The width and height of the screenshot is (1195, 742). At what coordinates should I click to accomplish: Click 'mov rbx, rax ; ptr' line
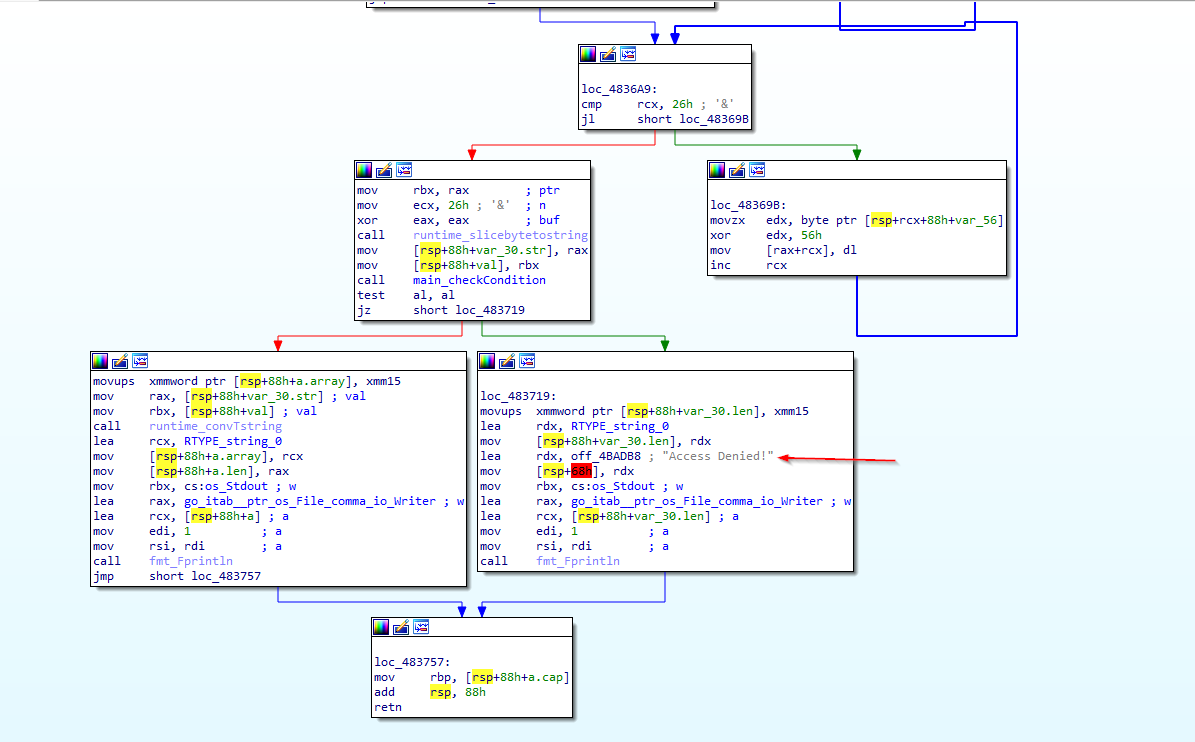pyautogui.click(x=458, y=190)
